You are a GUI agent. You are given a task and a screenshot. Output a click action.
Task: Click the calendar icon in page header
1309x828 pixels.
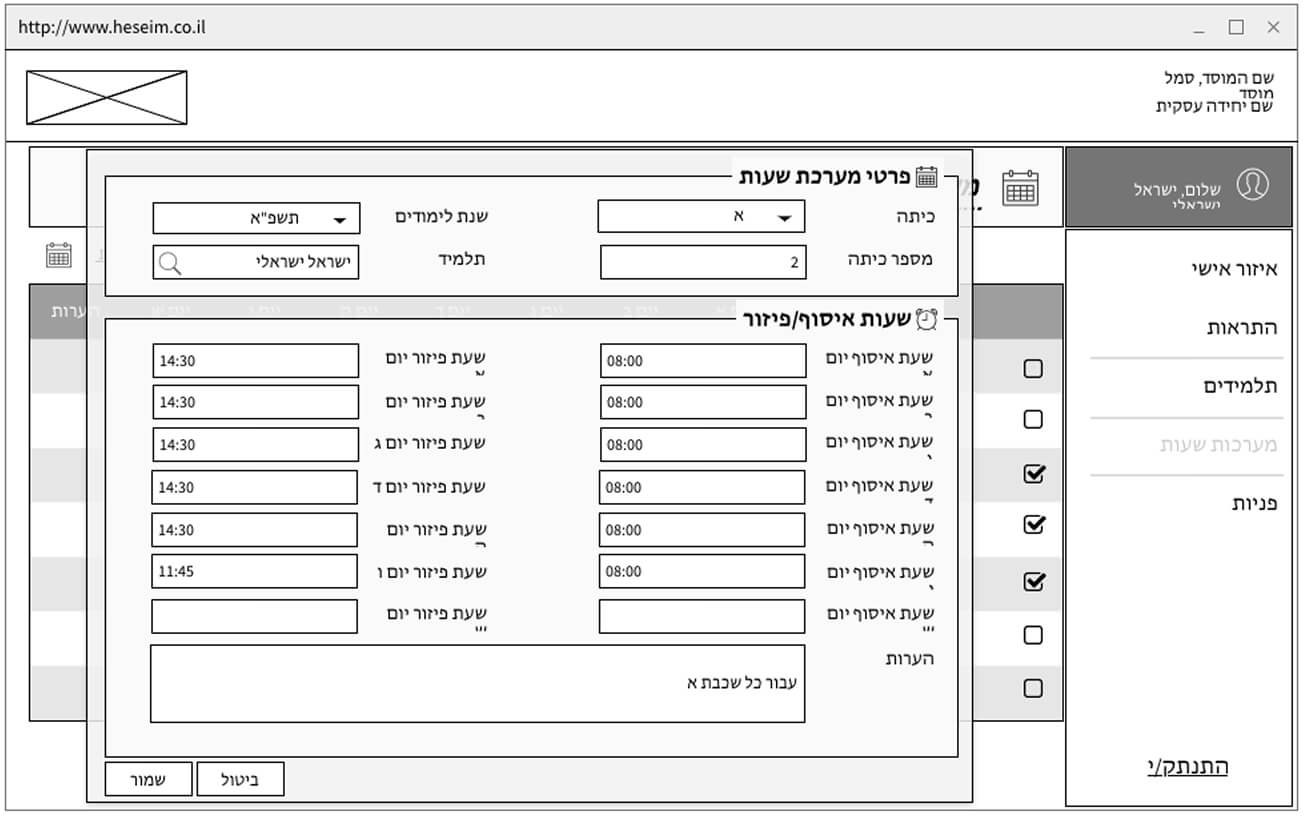(1020, 188)
